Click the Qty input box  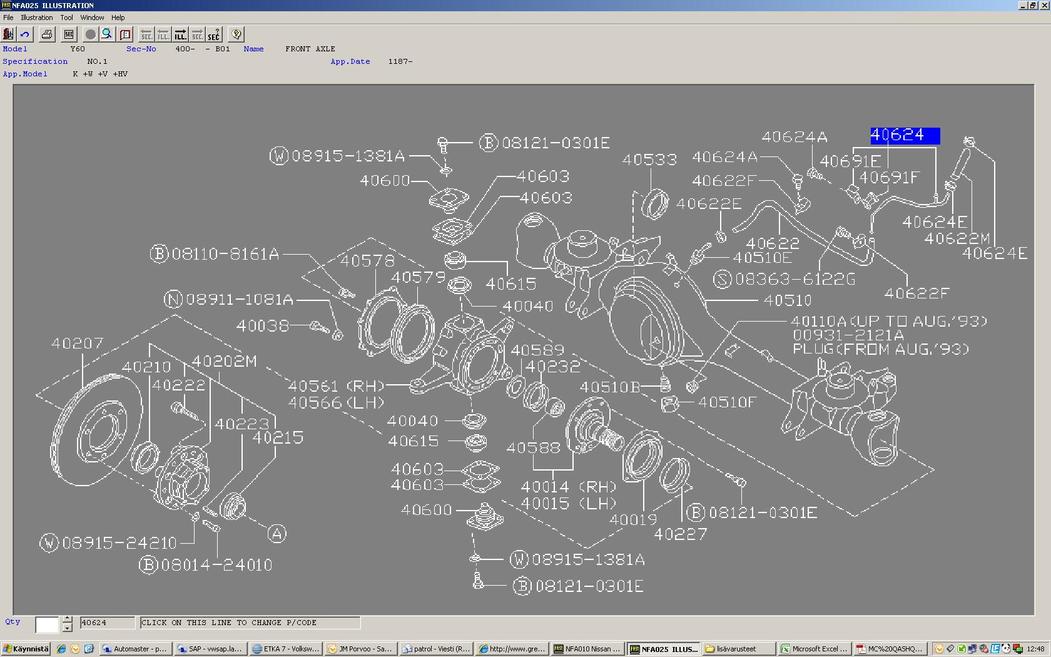click(47, 624)
